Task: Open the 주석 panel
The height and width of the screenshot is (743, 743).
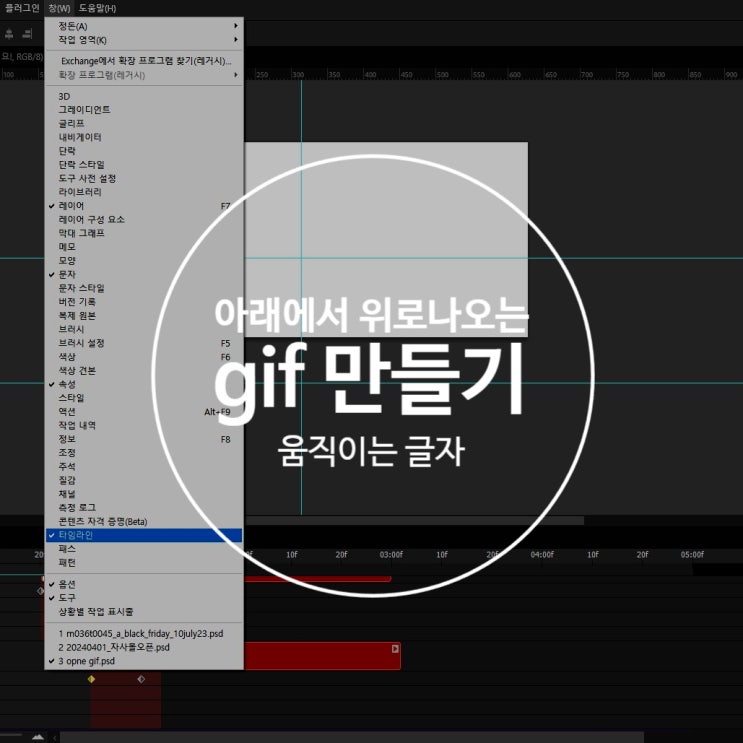Action: click(144, 467)
